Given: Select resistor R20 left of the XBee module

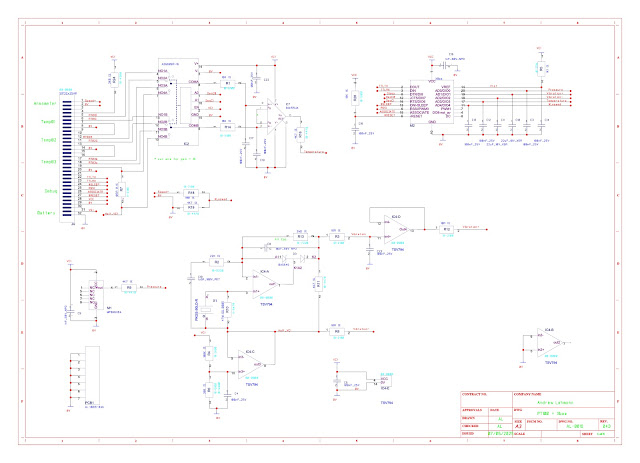Looking at the screenshot, I should click(355, 98).
